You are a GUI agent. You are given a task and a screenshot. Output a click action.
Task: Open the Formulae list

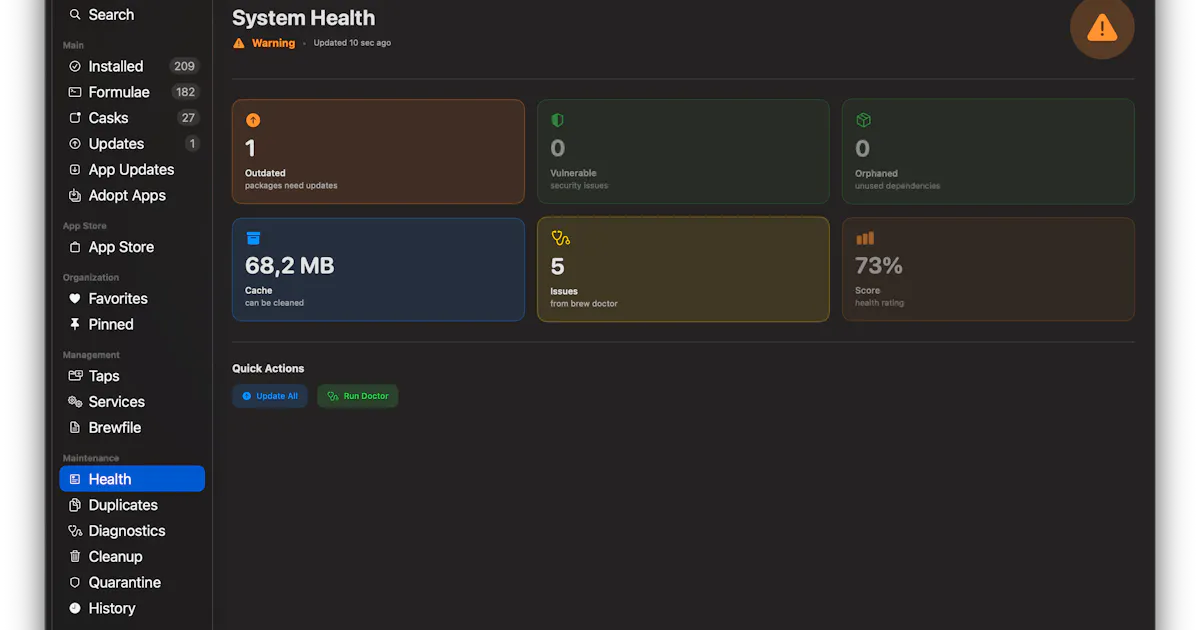[132, 92]
